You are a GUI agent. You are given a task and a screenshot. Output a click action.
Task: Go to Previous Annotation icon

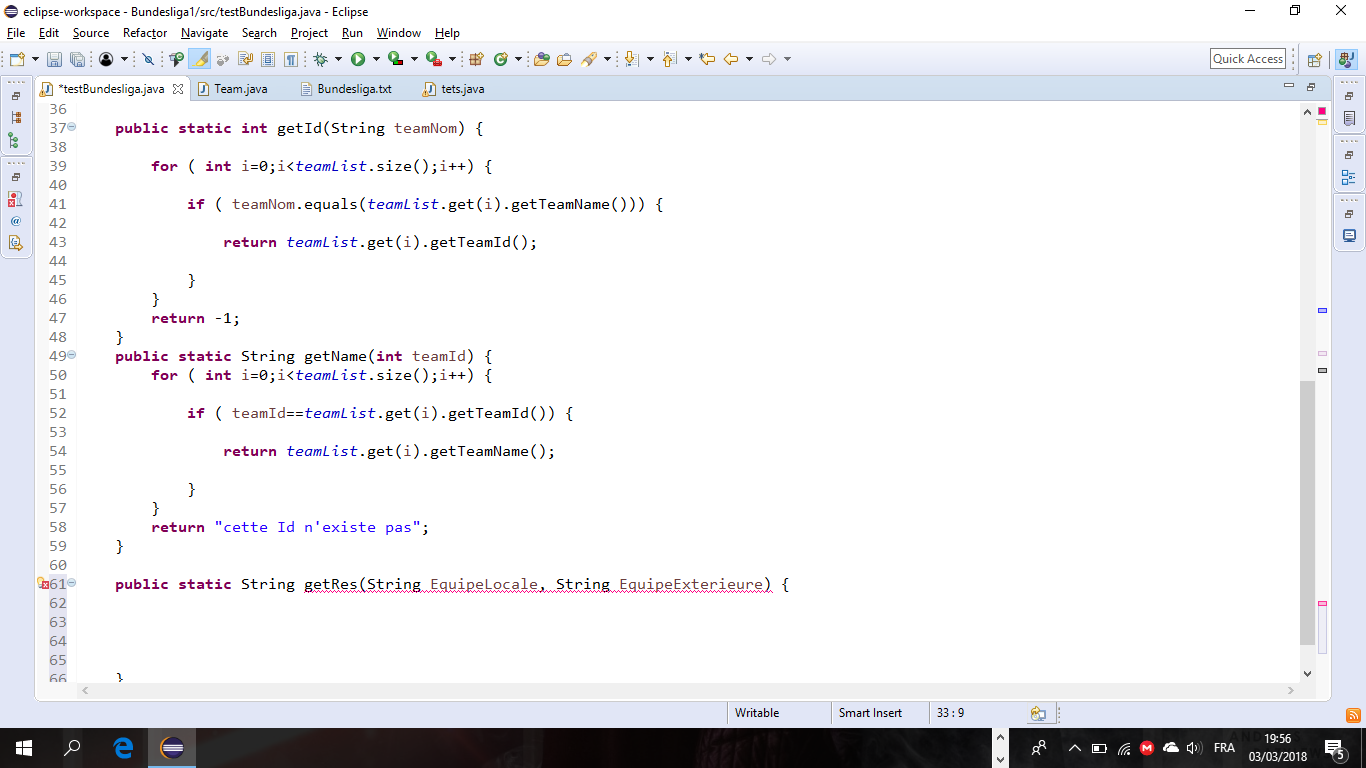pyautogui.click(x=669, y=59)
